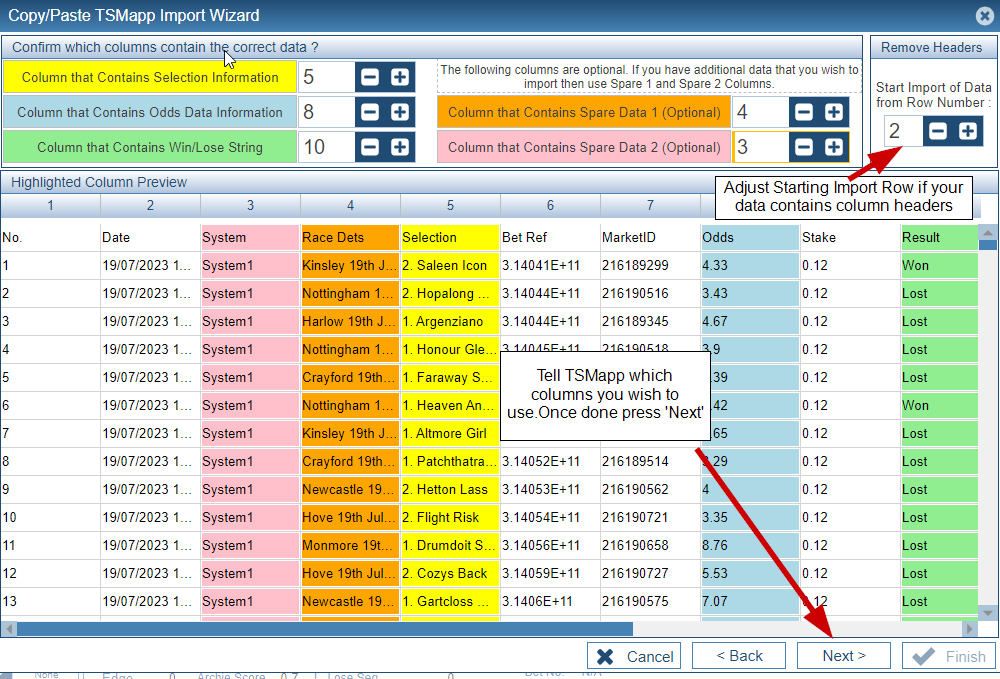Increase the Spare Data 1 column number
The height and width of the screenshot is (679, 1000).
point(834,112)
